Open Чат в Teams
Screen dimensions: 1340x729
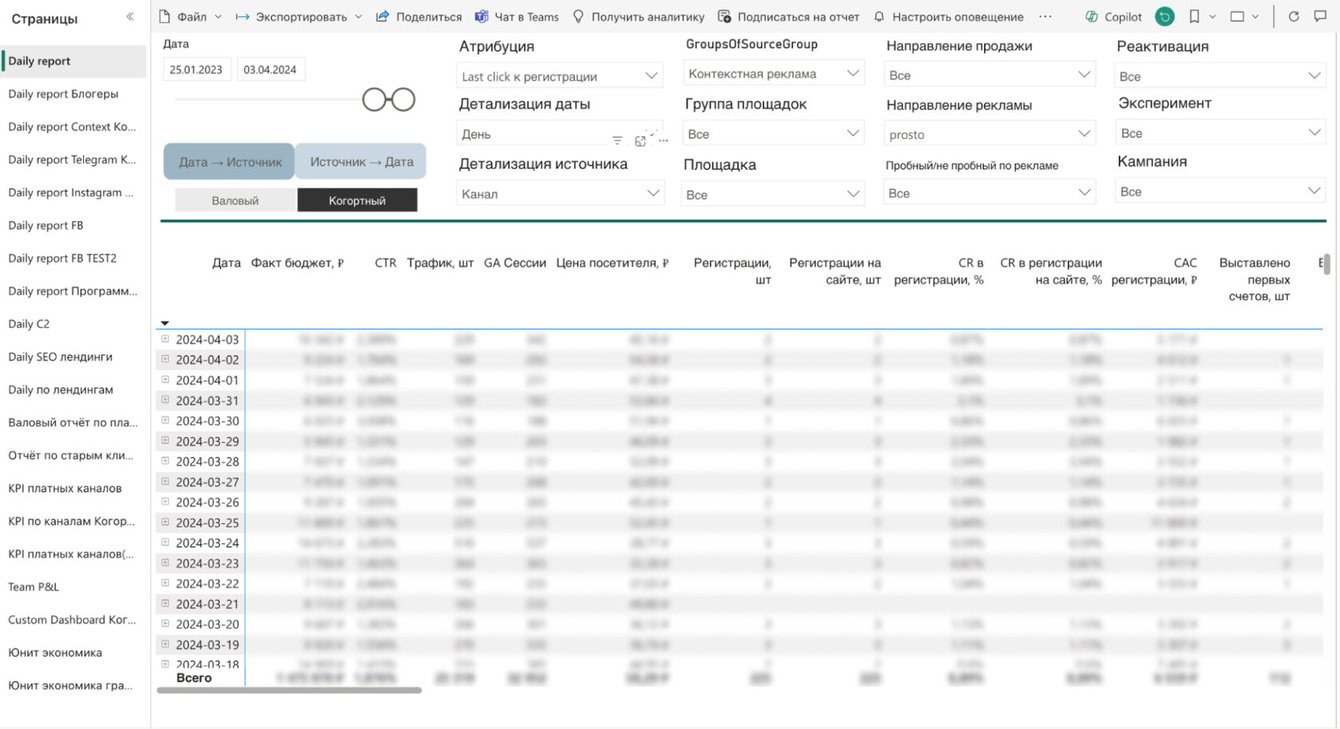517,17
